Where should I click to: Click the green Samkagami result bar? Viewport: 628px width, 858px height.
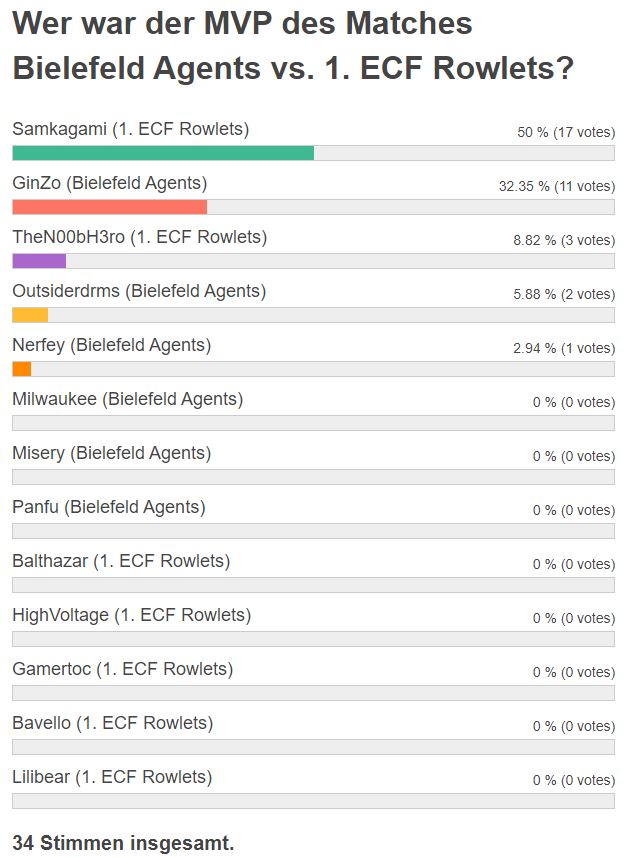[163, 153]
